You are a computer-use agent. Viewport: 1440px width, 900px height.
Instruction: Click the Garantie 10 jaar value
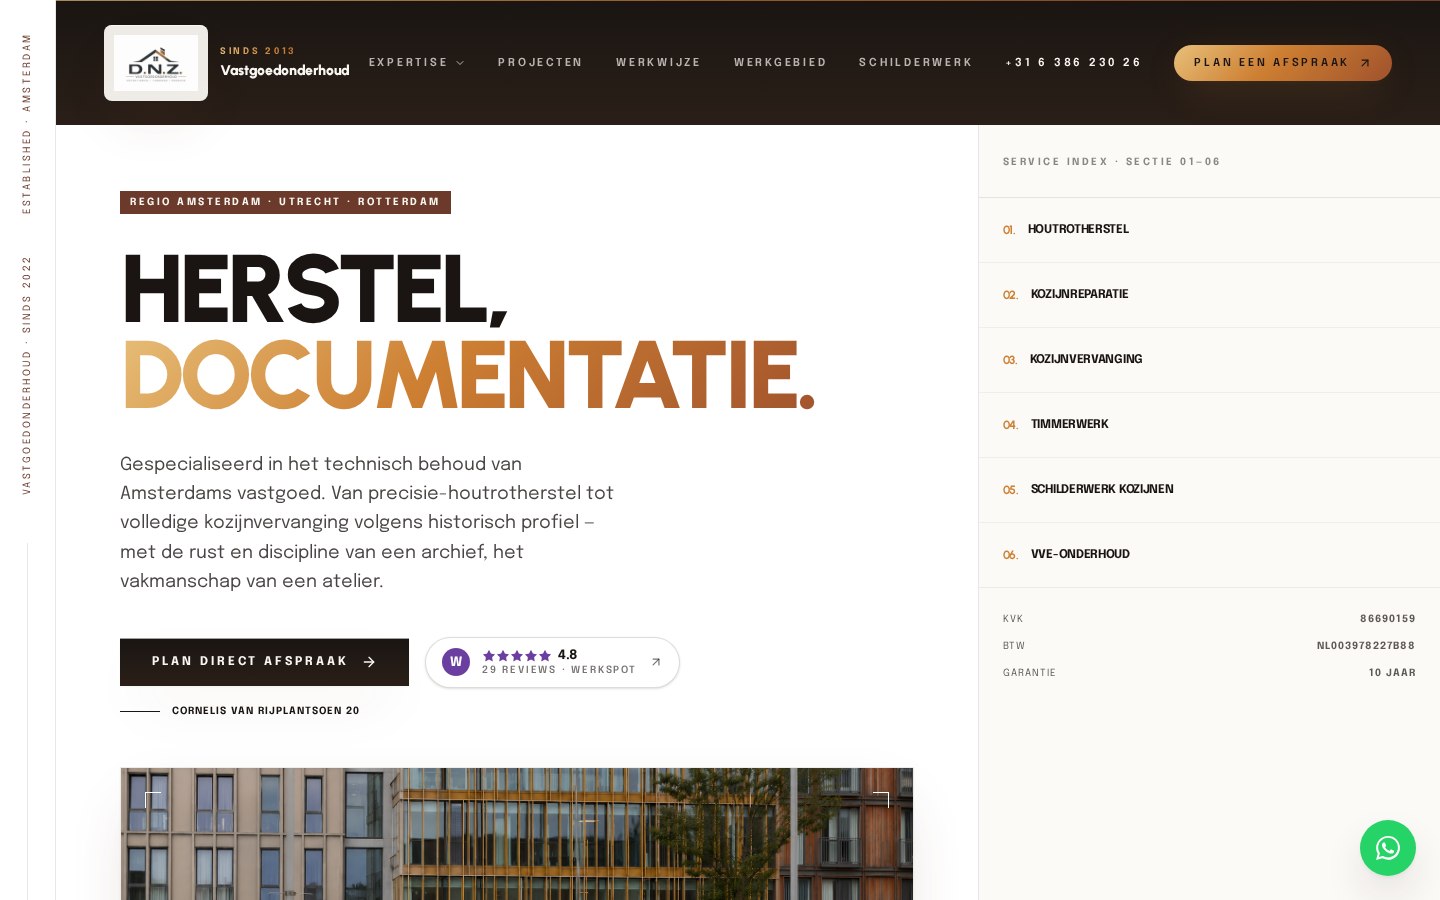click(x=1392, y=673)
